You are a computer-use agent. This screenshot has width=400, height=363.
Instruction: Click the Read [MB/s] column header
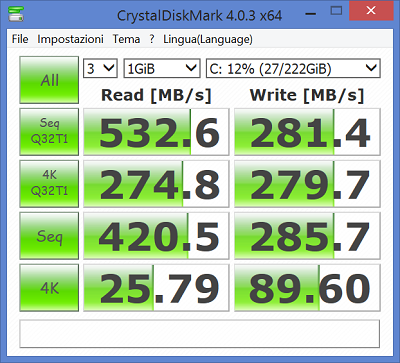click(x=156, y=95)
